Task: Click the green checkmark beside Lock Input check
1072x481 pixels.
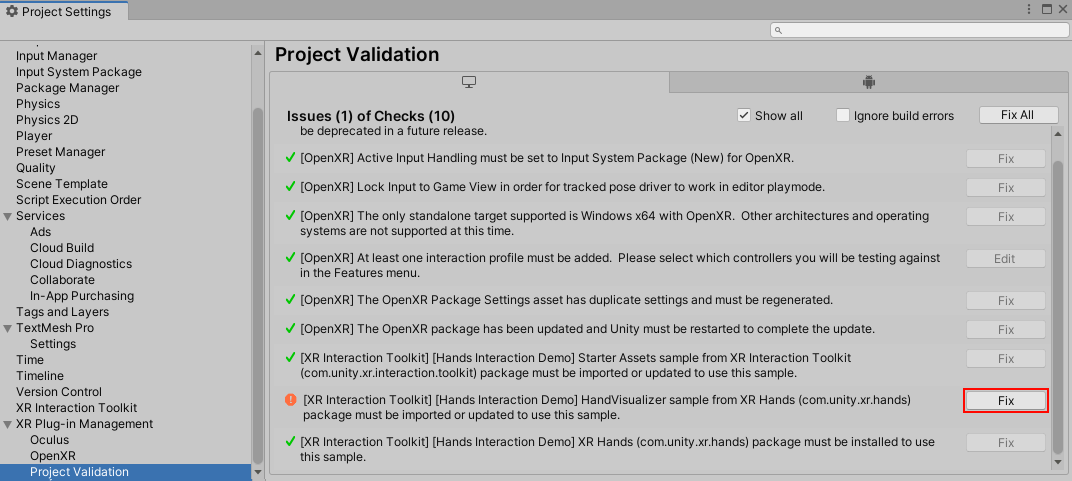Action: (291, 187)
